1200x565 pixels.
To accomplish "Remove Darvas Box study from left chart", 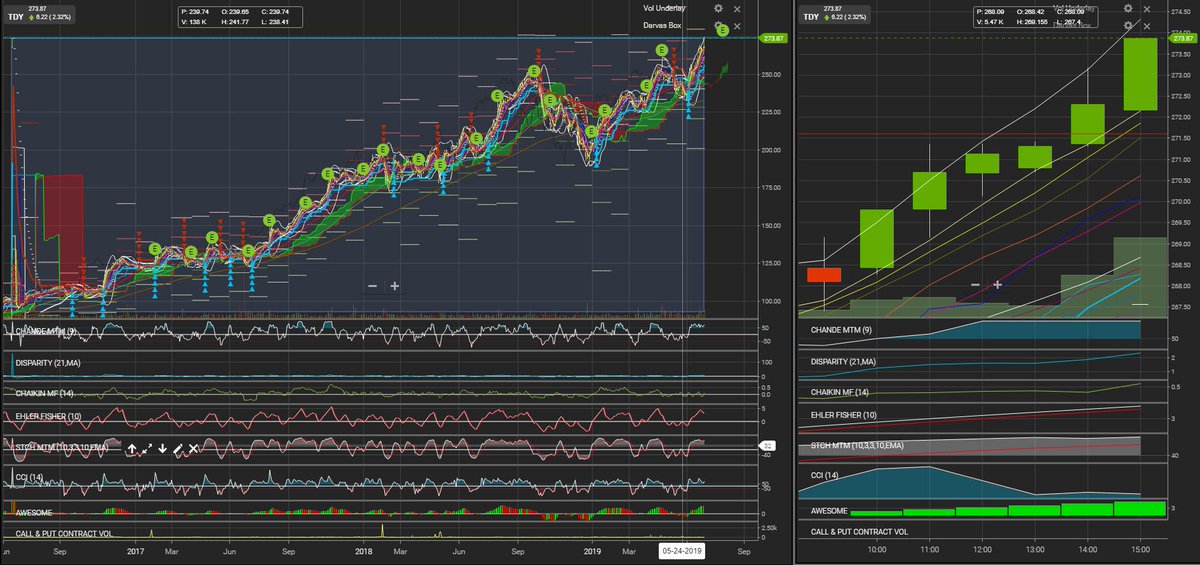I will 737,24.
